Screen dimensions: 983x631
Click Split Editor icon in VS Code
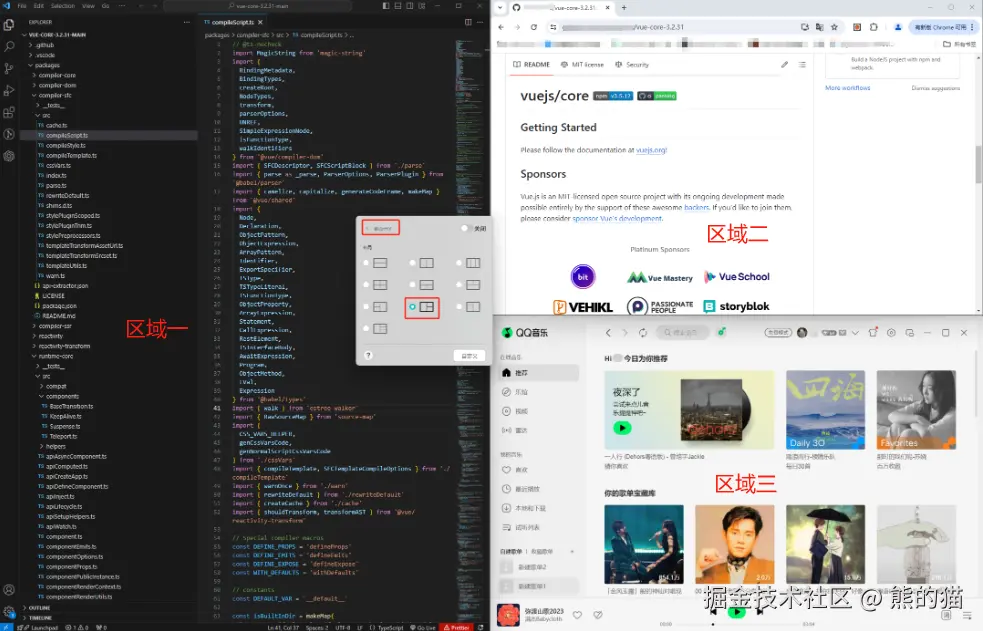468,22
